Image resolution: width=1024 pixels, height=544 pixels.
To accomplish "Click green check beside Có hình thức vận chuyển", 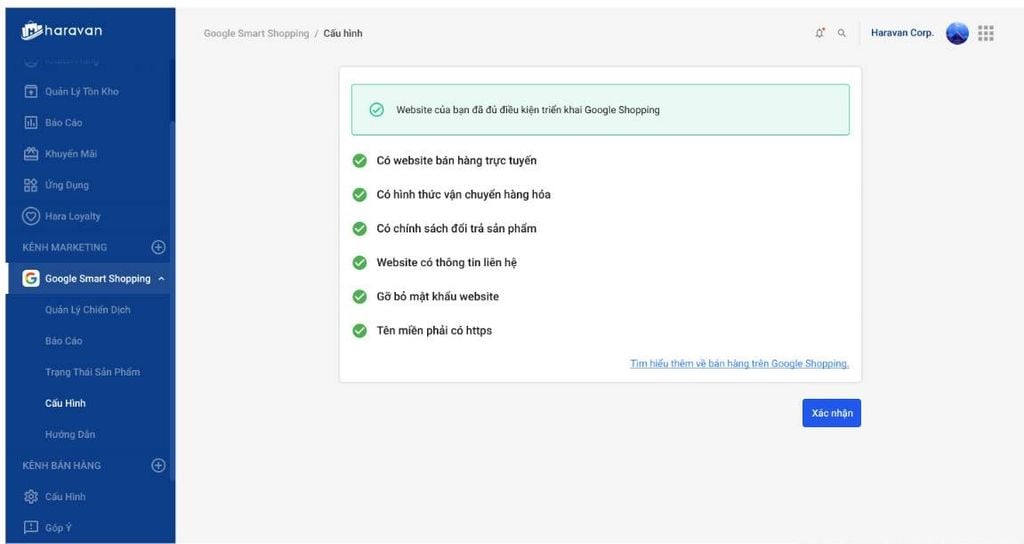I will click(359, 195).
